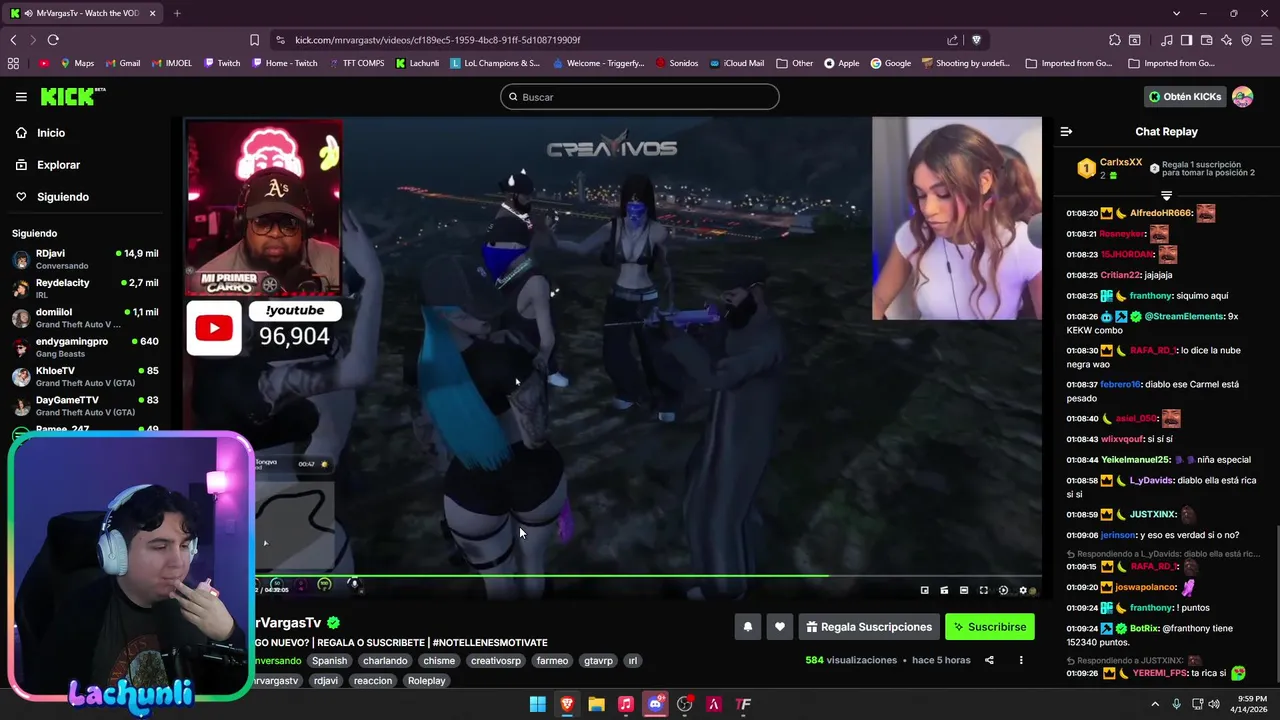The image size is (1280, 720).
Task: Select the reaccion tag
Action: click(373, 681)
